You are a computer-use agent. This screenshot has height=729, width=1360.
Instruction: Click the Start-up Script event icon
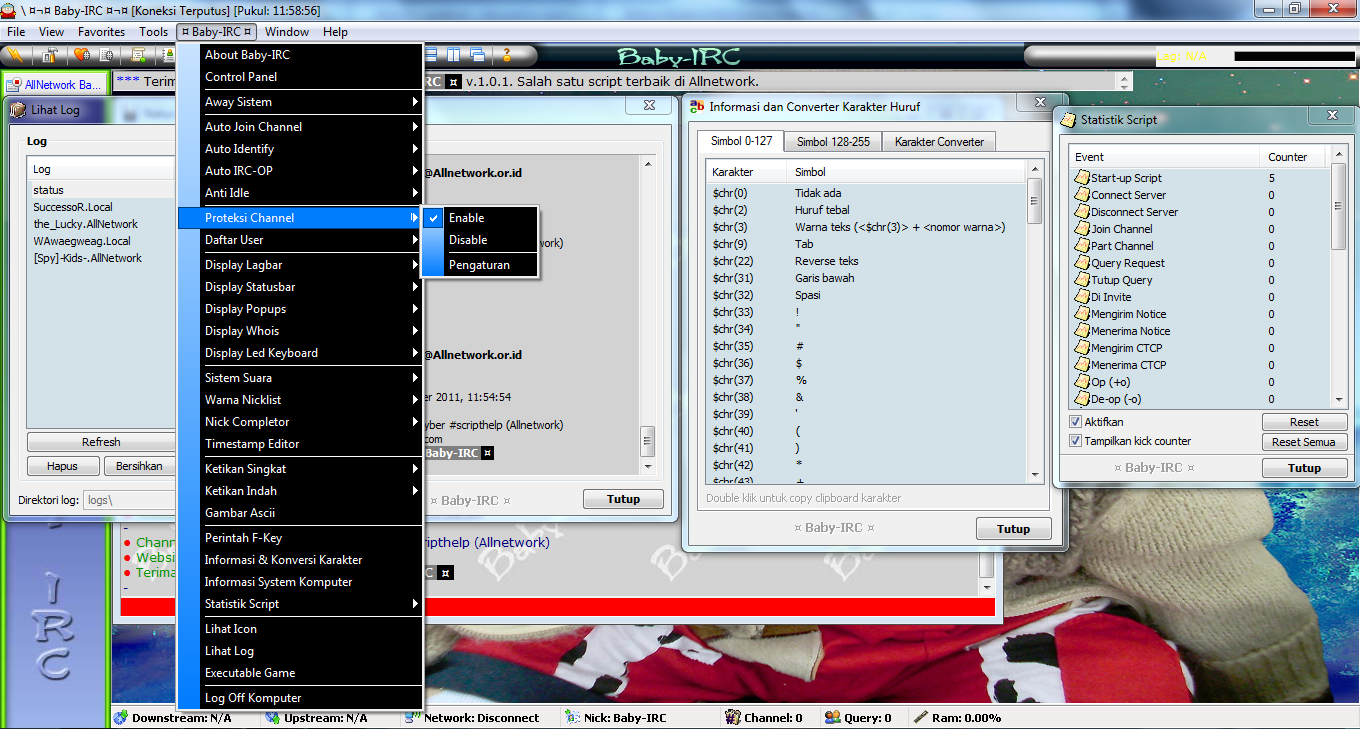point(1081,178)
